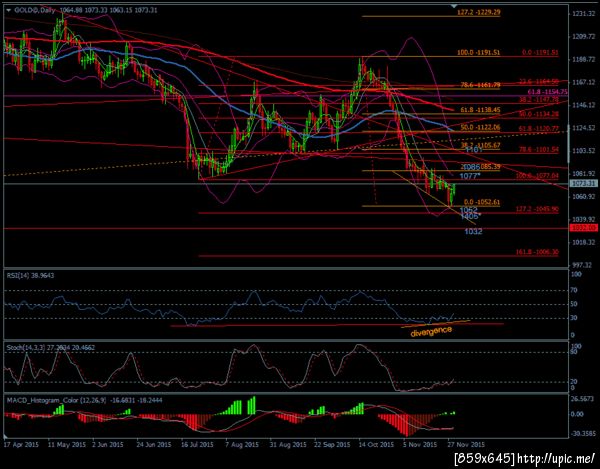Select the 50.0 -1134.28 Fibonacci label

click(x=538, y=114)
